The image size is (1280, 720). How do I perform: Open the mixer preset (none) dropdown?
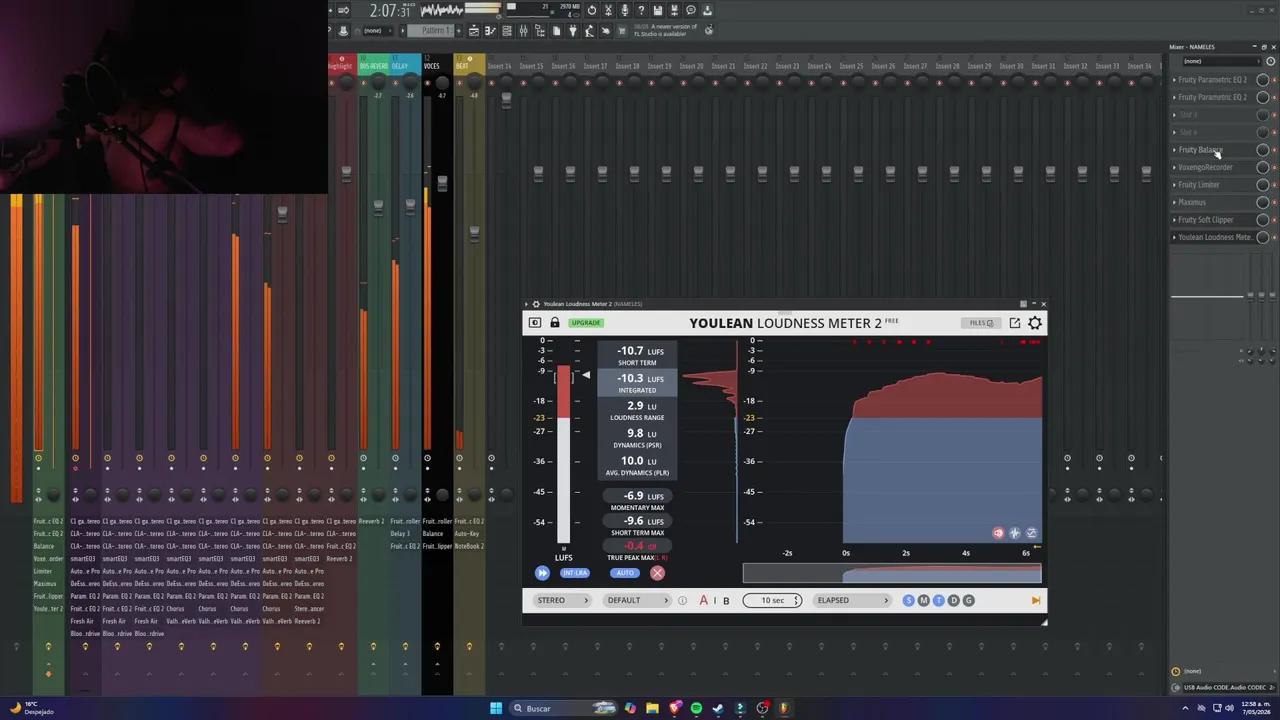[1220, 61]
